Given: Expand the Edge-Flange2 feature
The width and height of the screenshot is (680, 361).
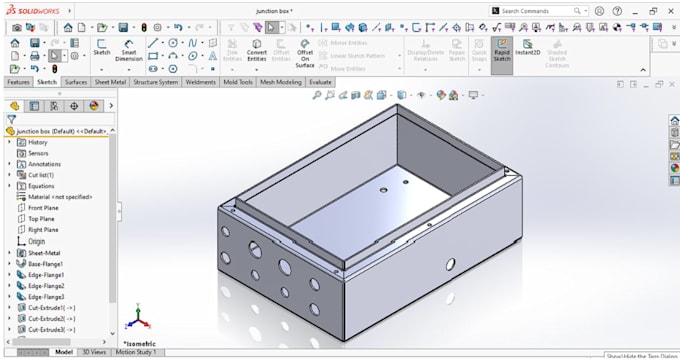Looking at the screenshot, I should tap(9, 286).
